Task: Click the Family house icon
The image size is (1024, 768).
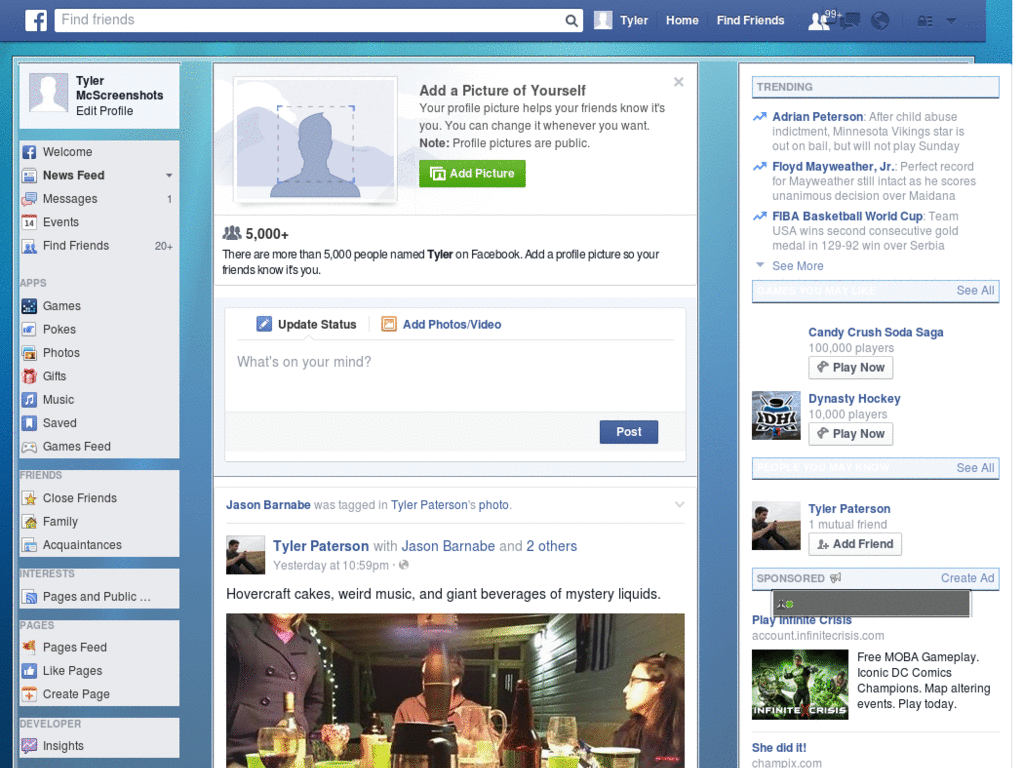Action: tap(29, 522)
